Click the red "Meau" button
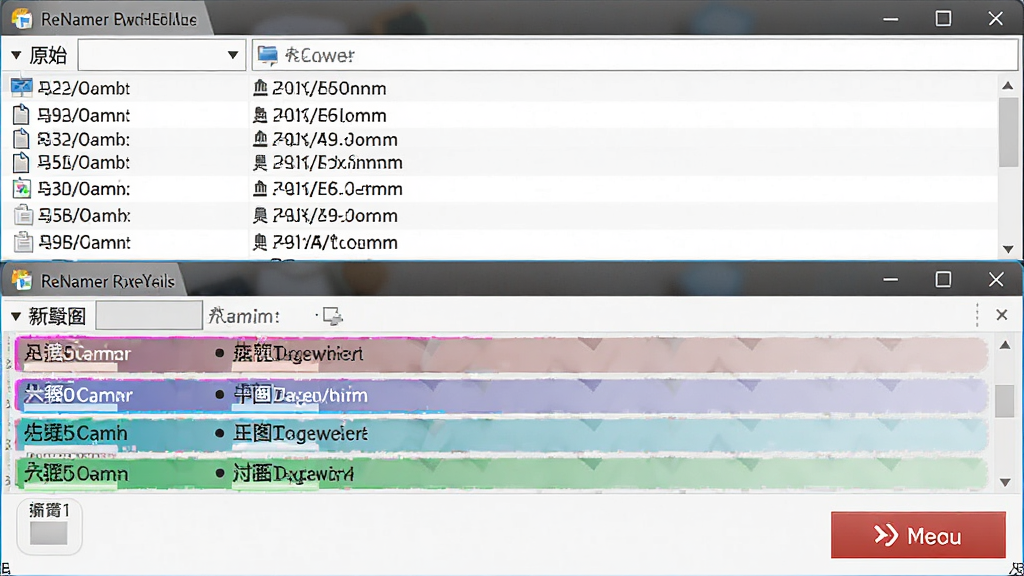Screen dimensions: 1024x576 tap(918, 535)
